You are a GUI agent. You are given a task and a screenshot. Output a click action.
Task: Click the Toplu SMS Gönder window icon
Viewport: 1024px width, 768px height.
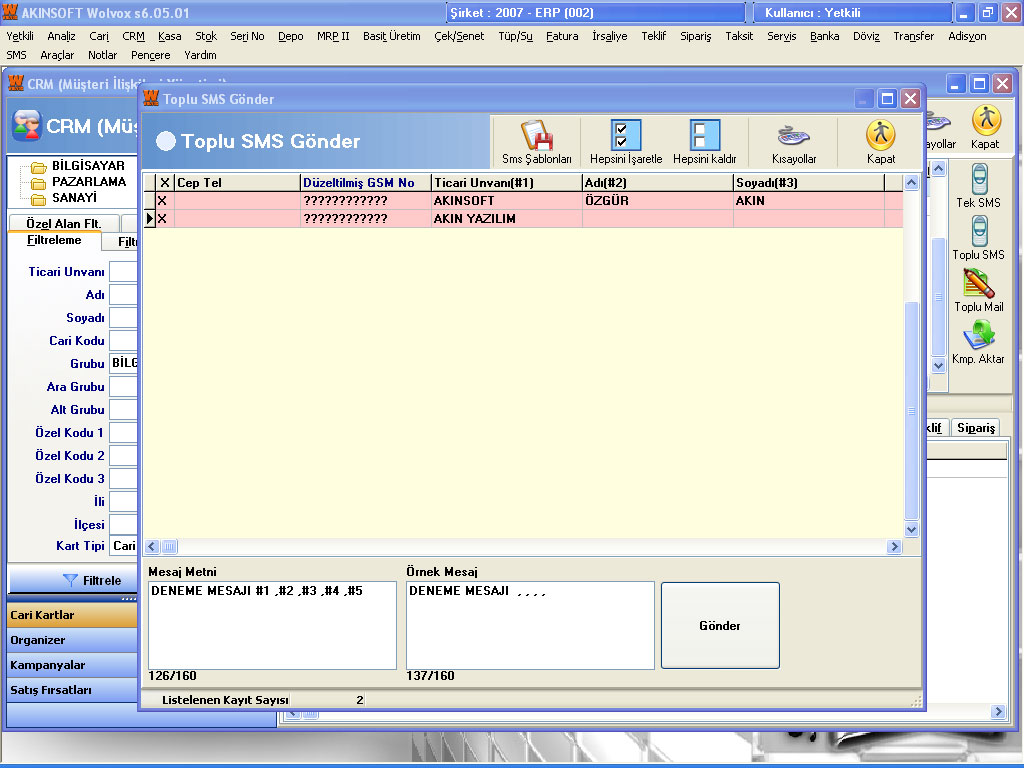(151, 98)
